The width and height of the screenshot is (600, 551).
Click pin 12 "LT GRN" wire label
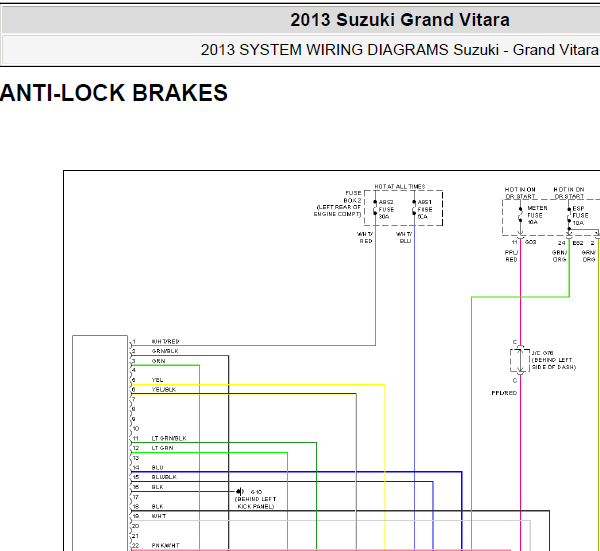pyautogui.click(x=162, y=448)
